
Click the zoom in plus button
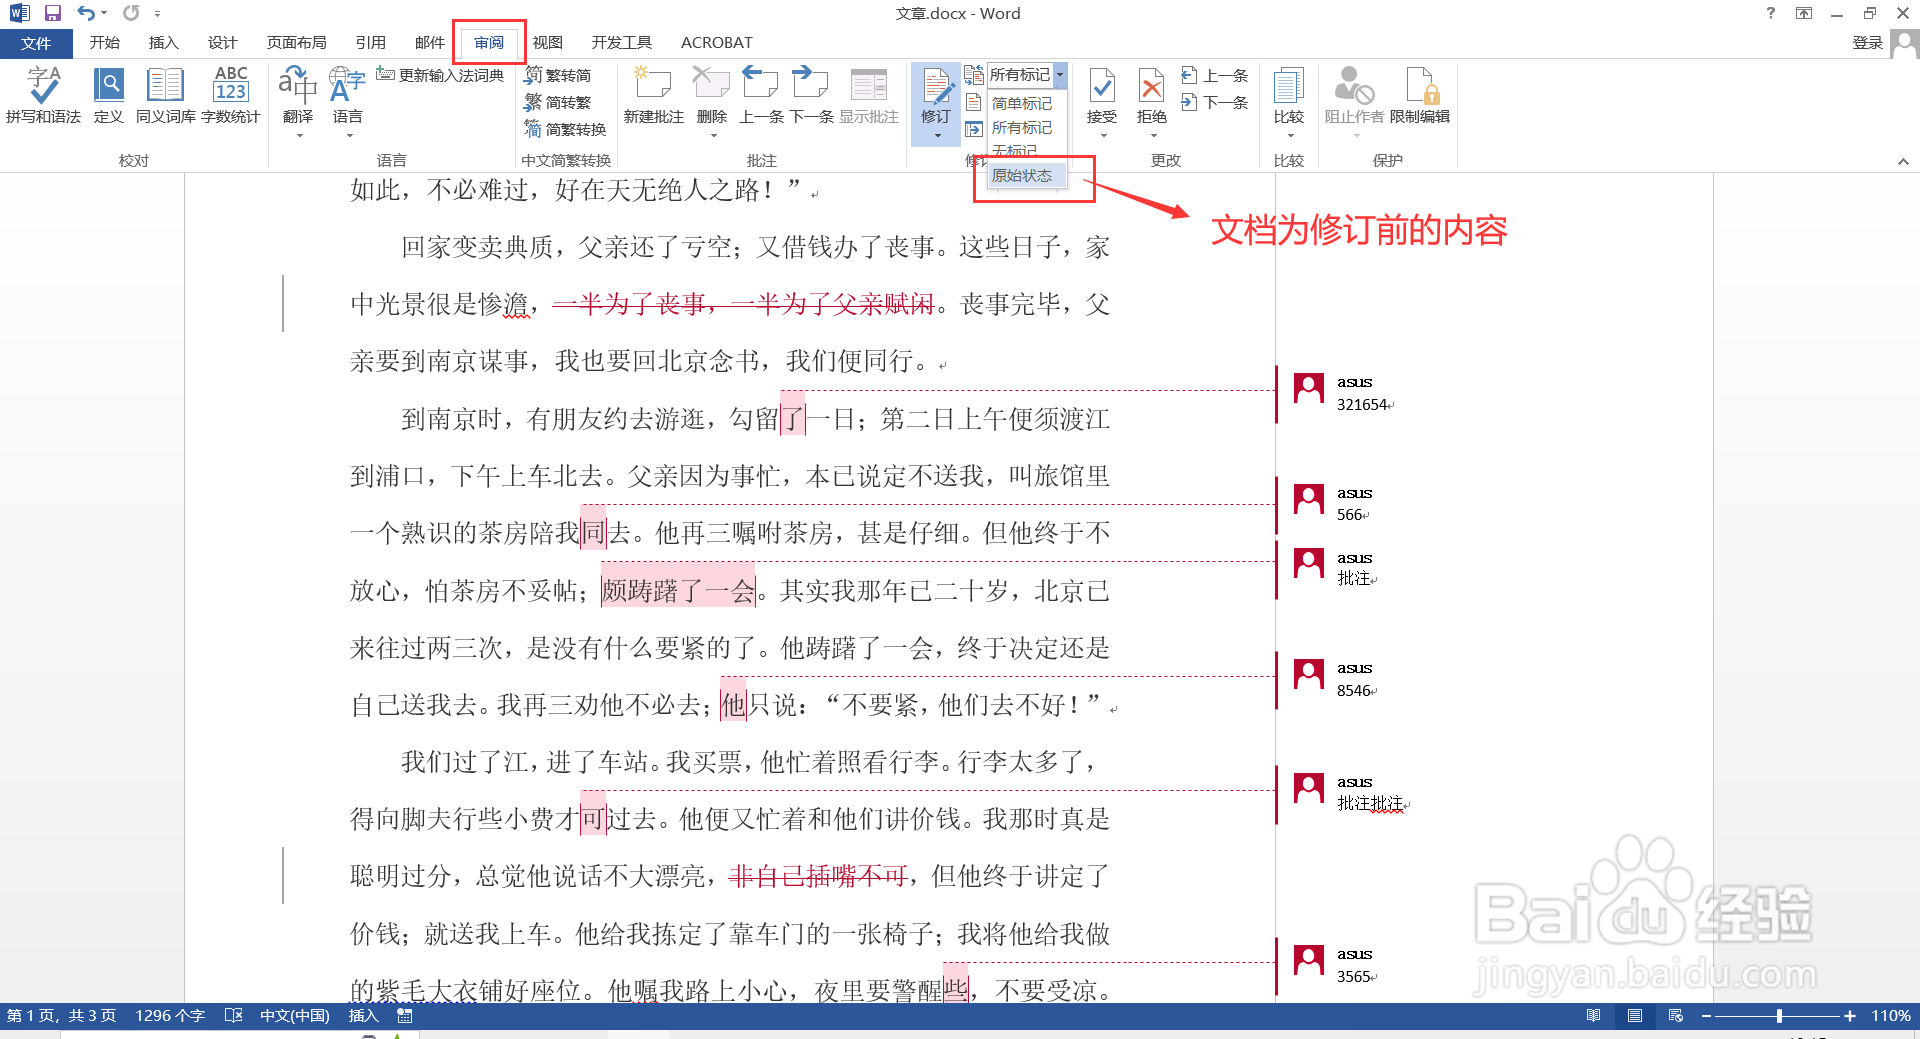(x=1850, y=1016)
